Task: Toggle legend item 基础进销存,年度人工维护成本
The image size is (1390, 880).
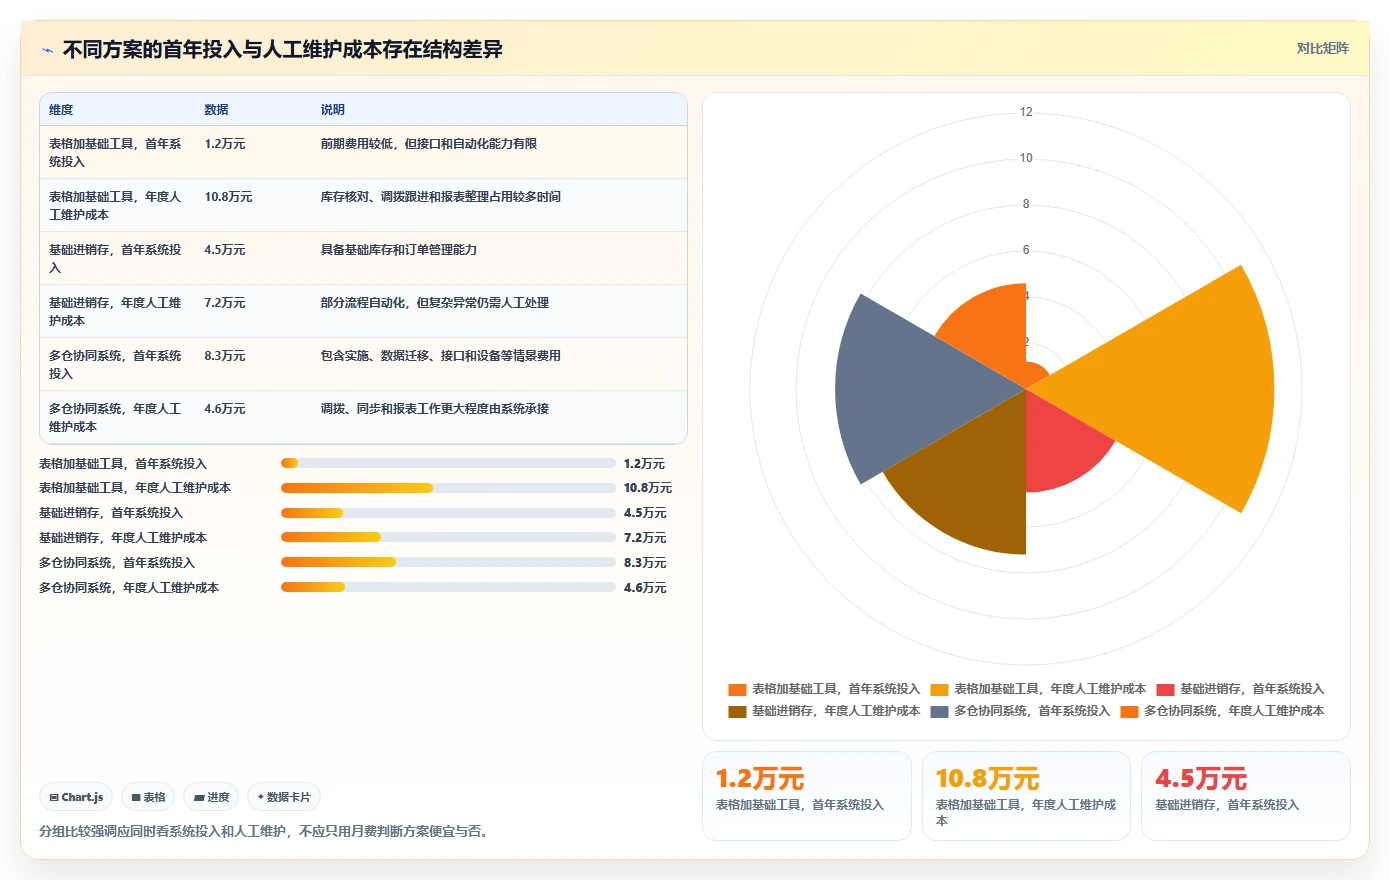Action: tap(824, 711)
